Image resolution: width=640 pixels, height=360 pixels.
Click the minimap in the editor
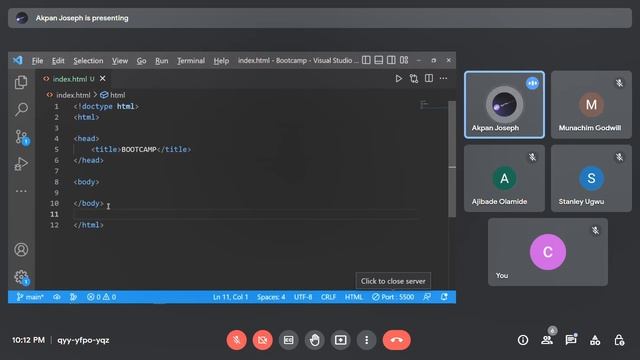click(x=433, y=105)
